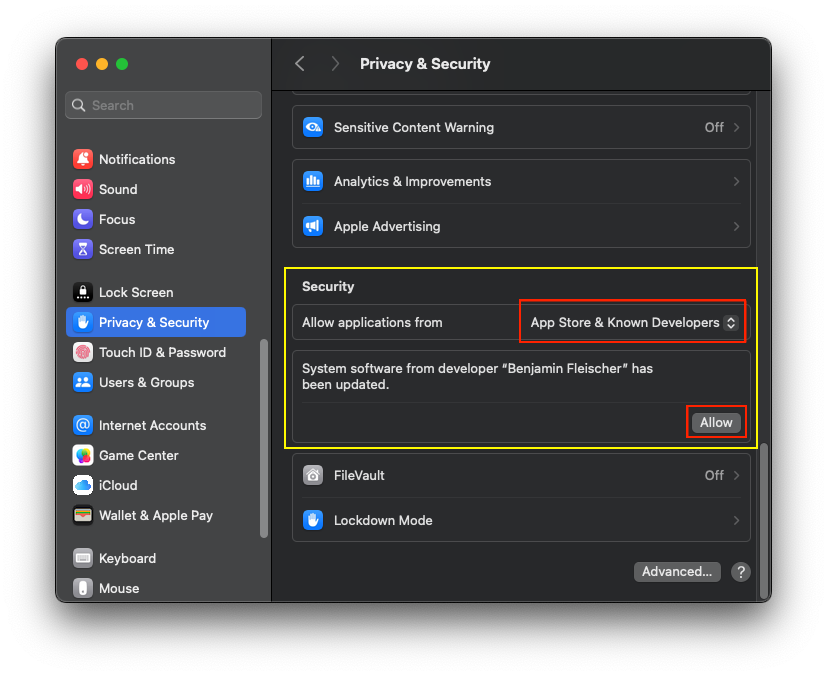Expand Apple Advertising chevron

click(x=736, y=226)
